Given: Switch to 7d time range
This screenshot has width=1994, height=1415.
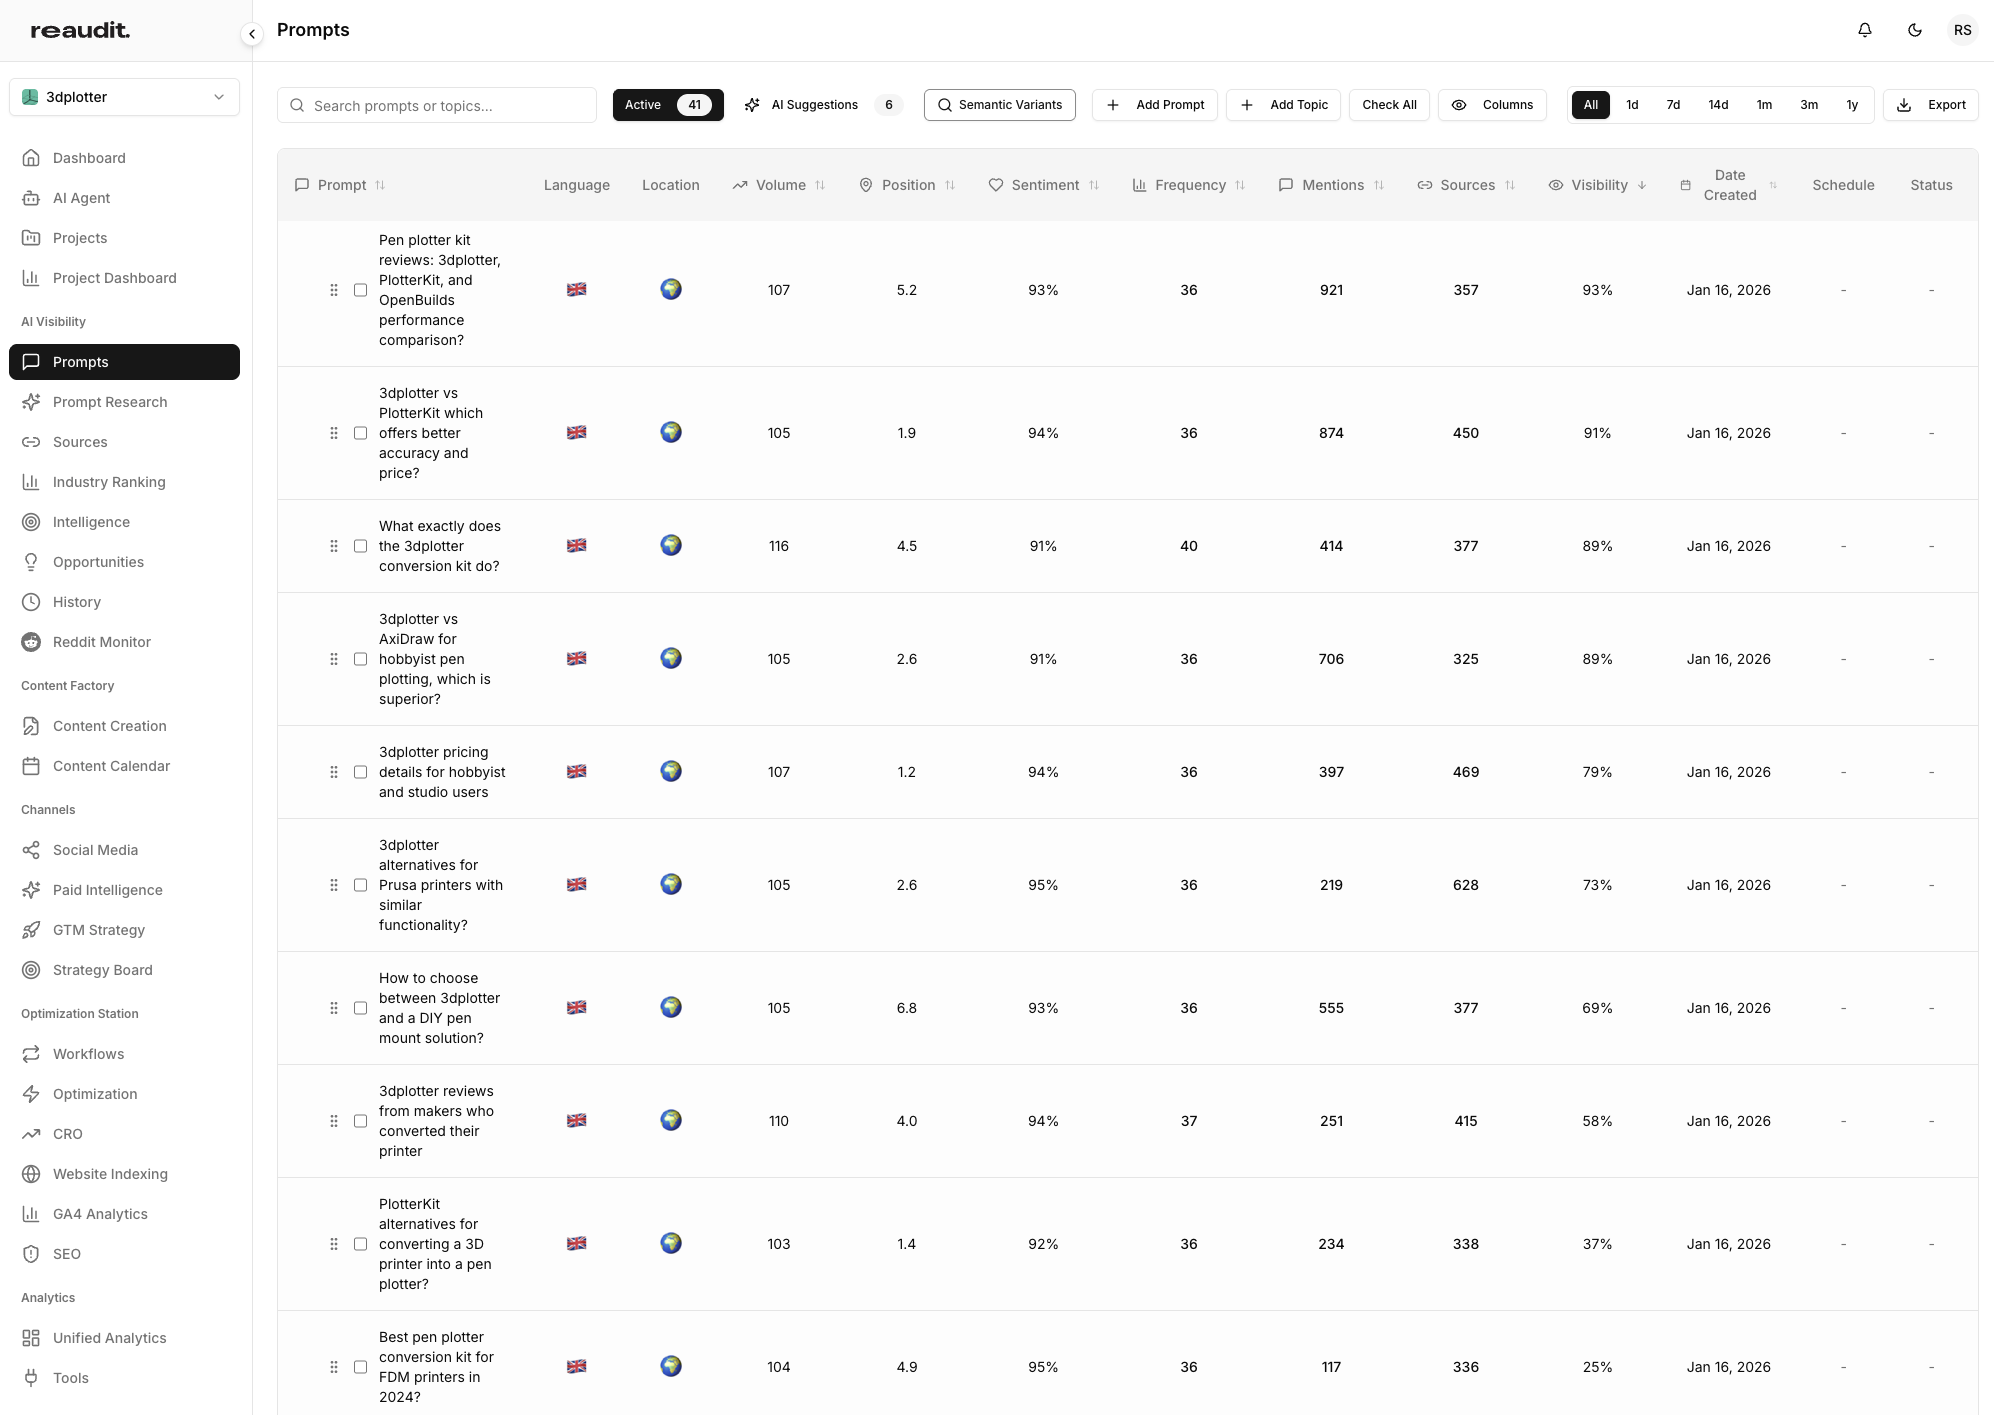Looking at the screenshot, I should [1673, 105].
